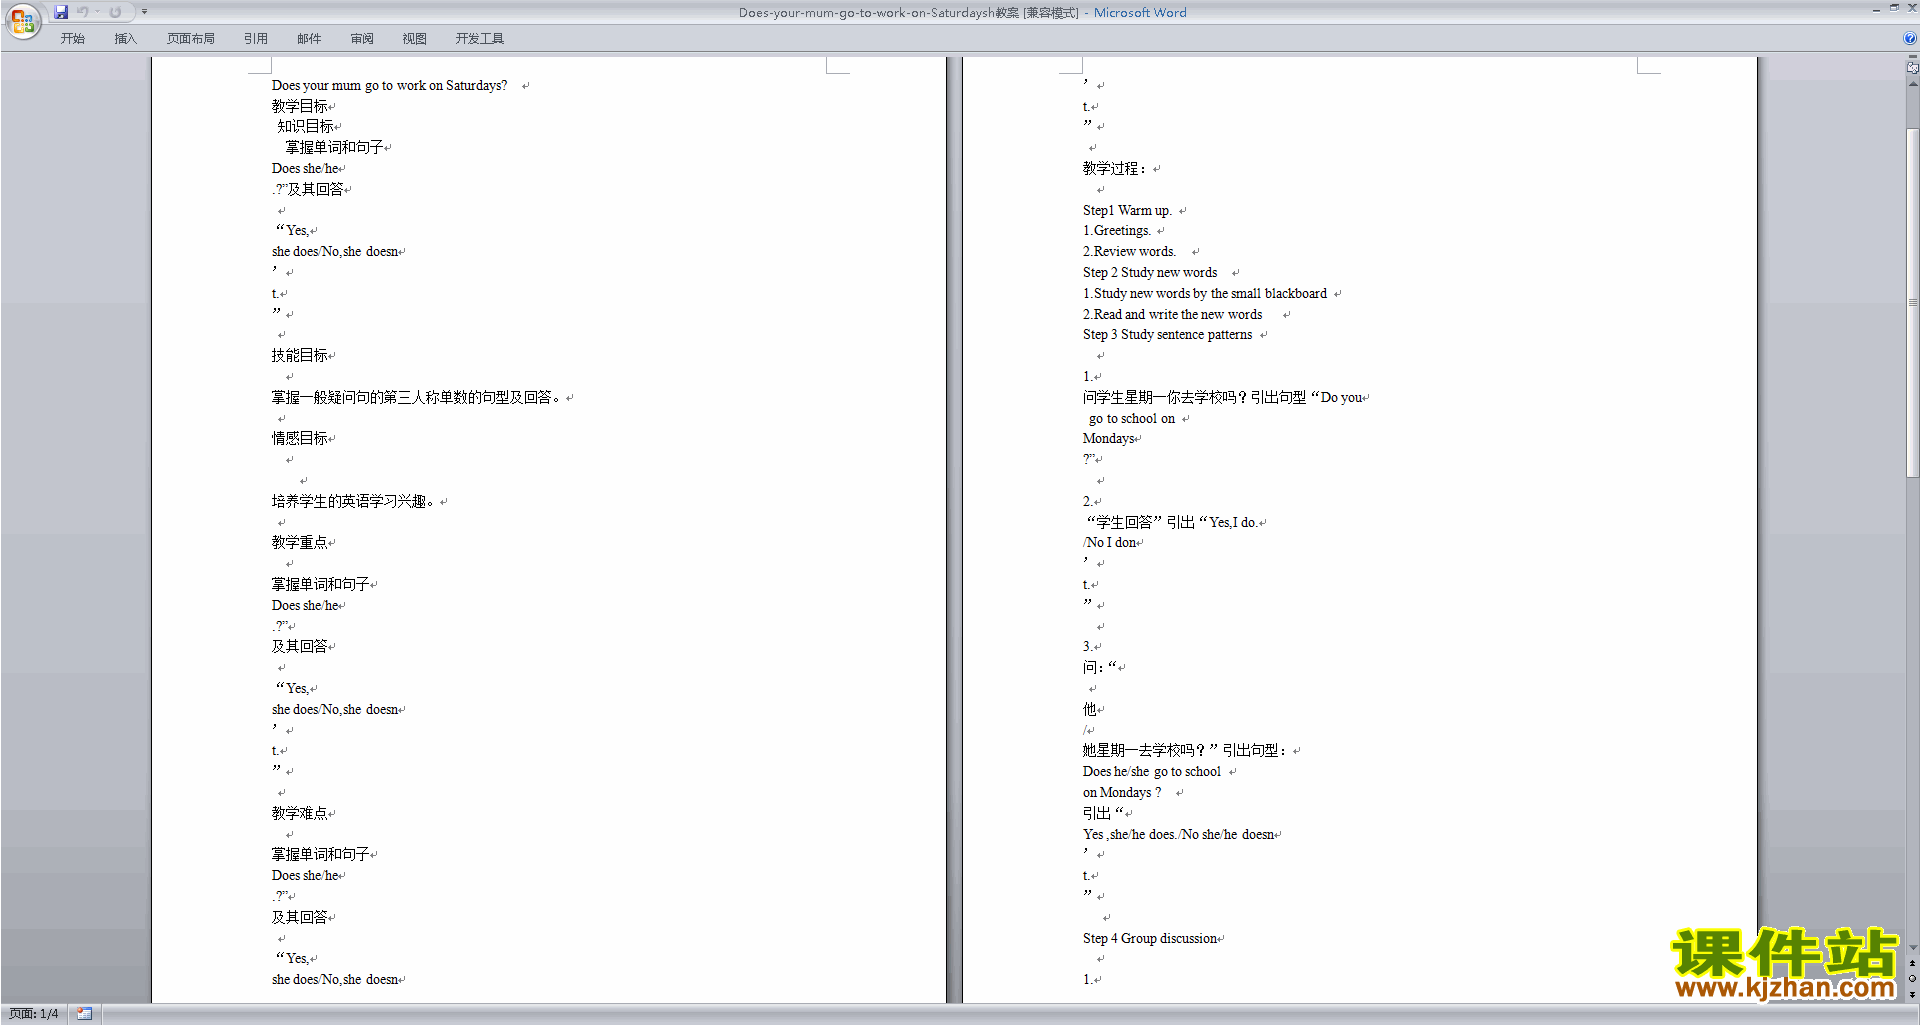
Task: Click the line 她星期一去学校吗？”引出句型：
Action: click(1186, 751)
